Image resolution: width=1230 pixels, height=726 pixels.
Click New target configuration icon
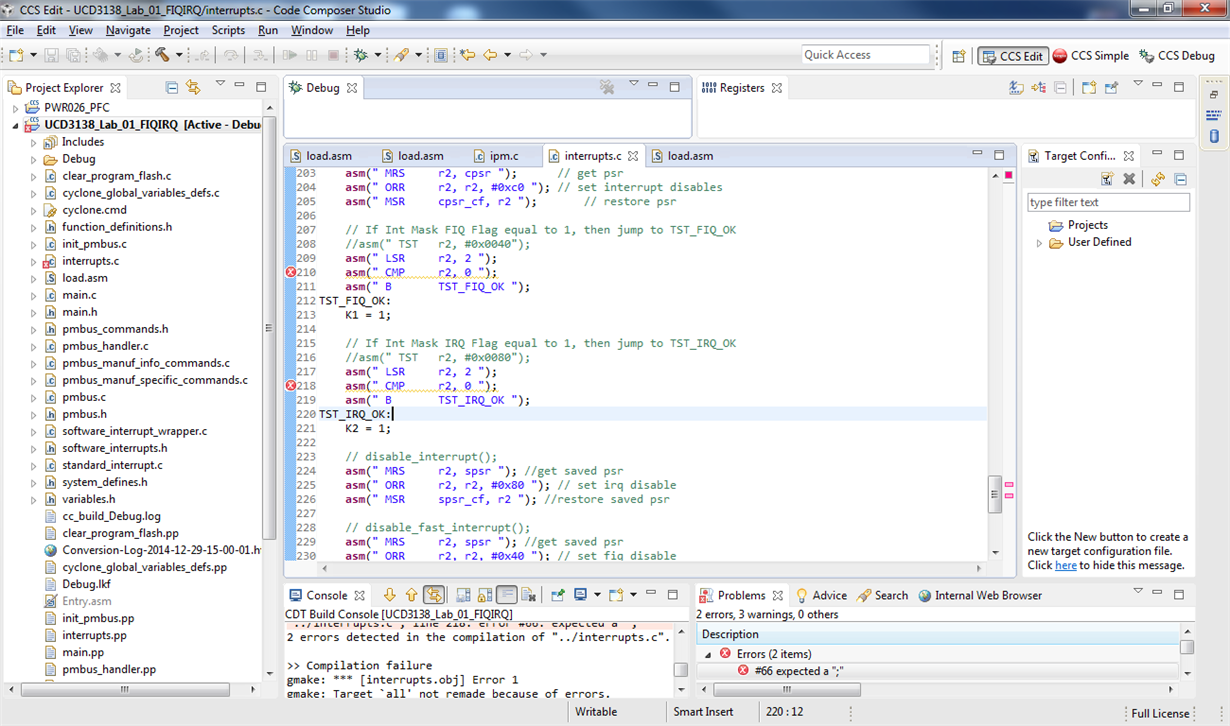1107,179
